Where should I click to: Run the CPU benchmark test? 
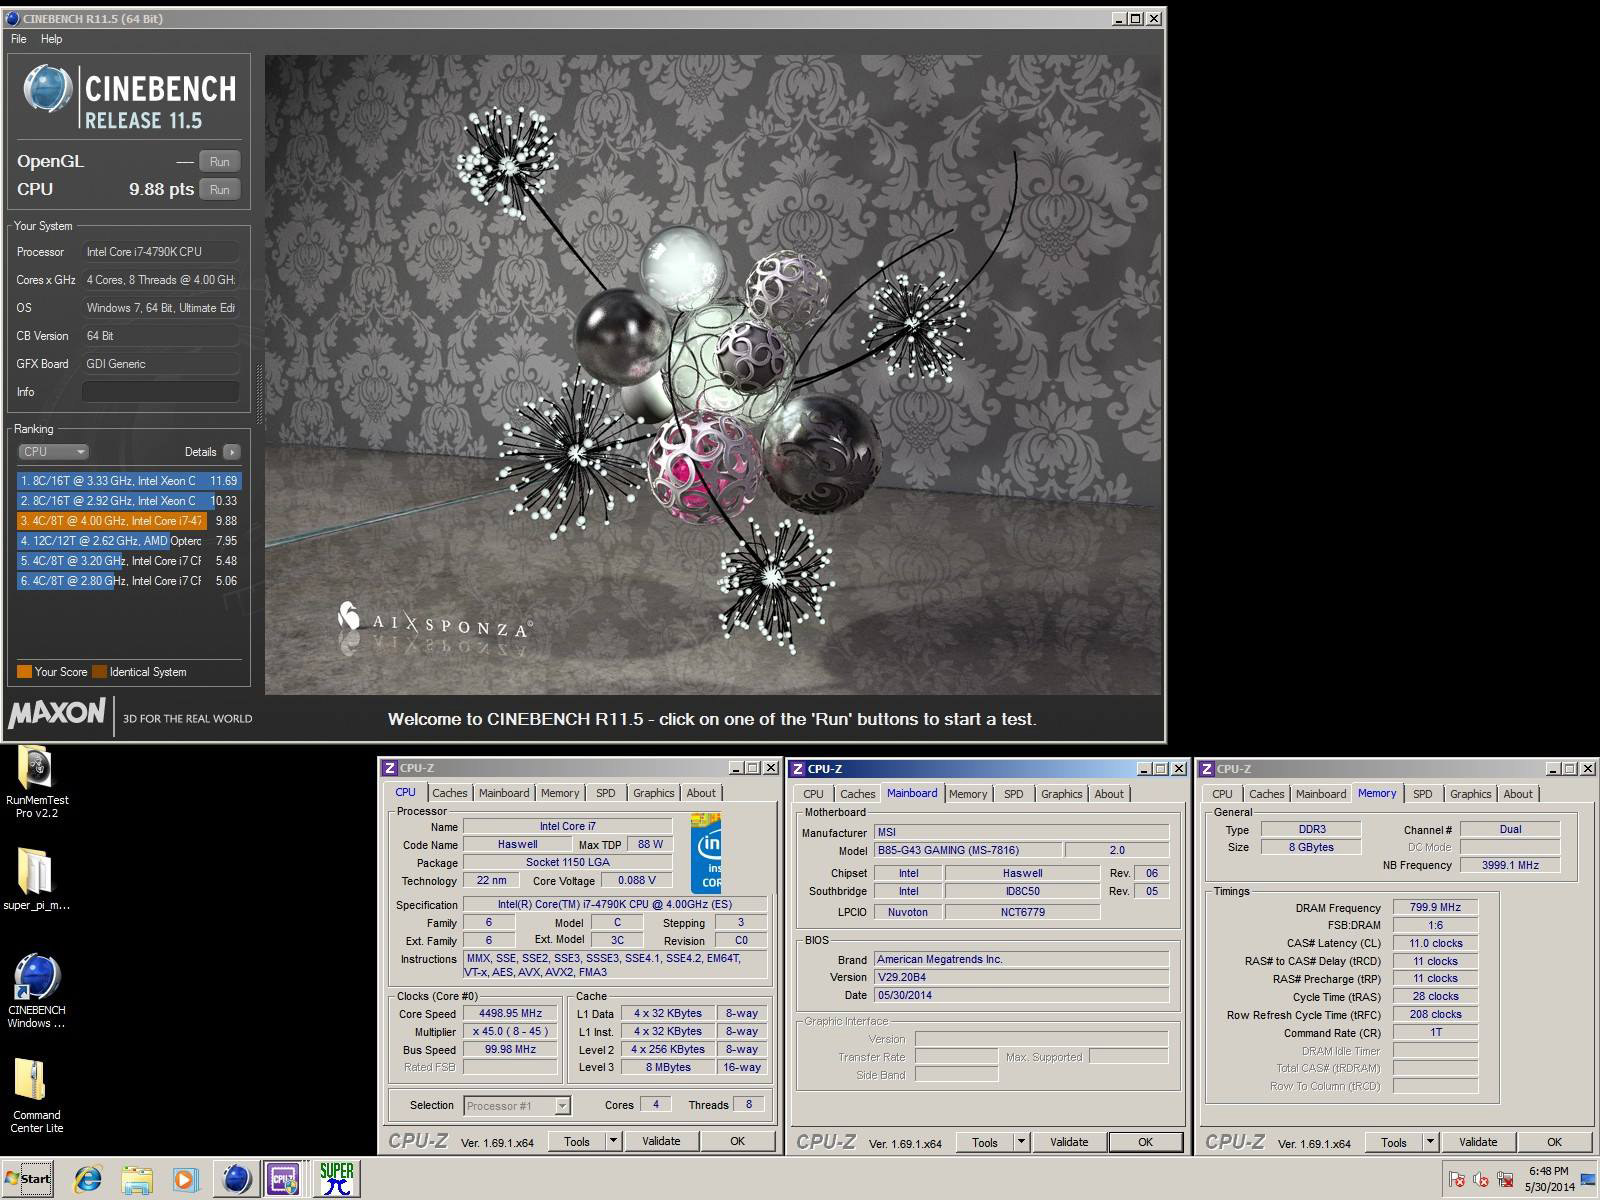pyautogui.click(x=219, y=189)
